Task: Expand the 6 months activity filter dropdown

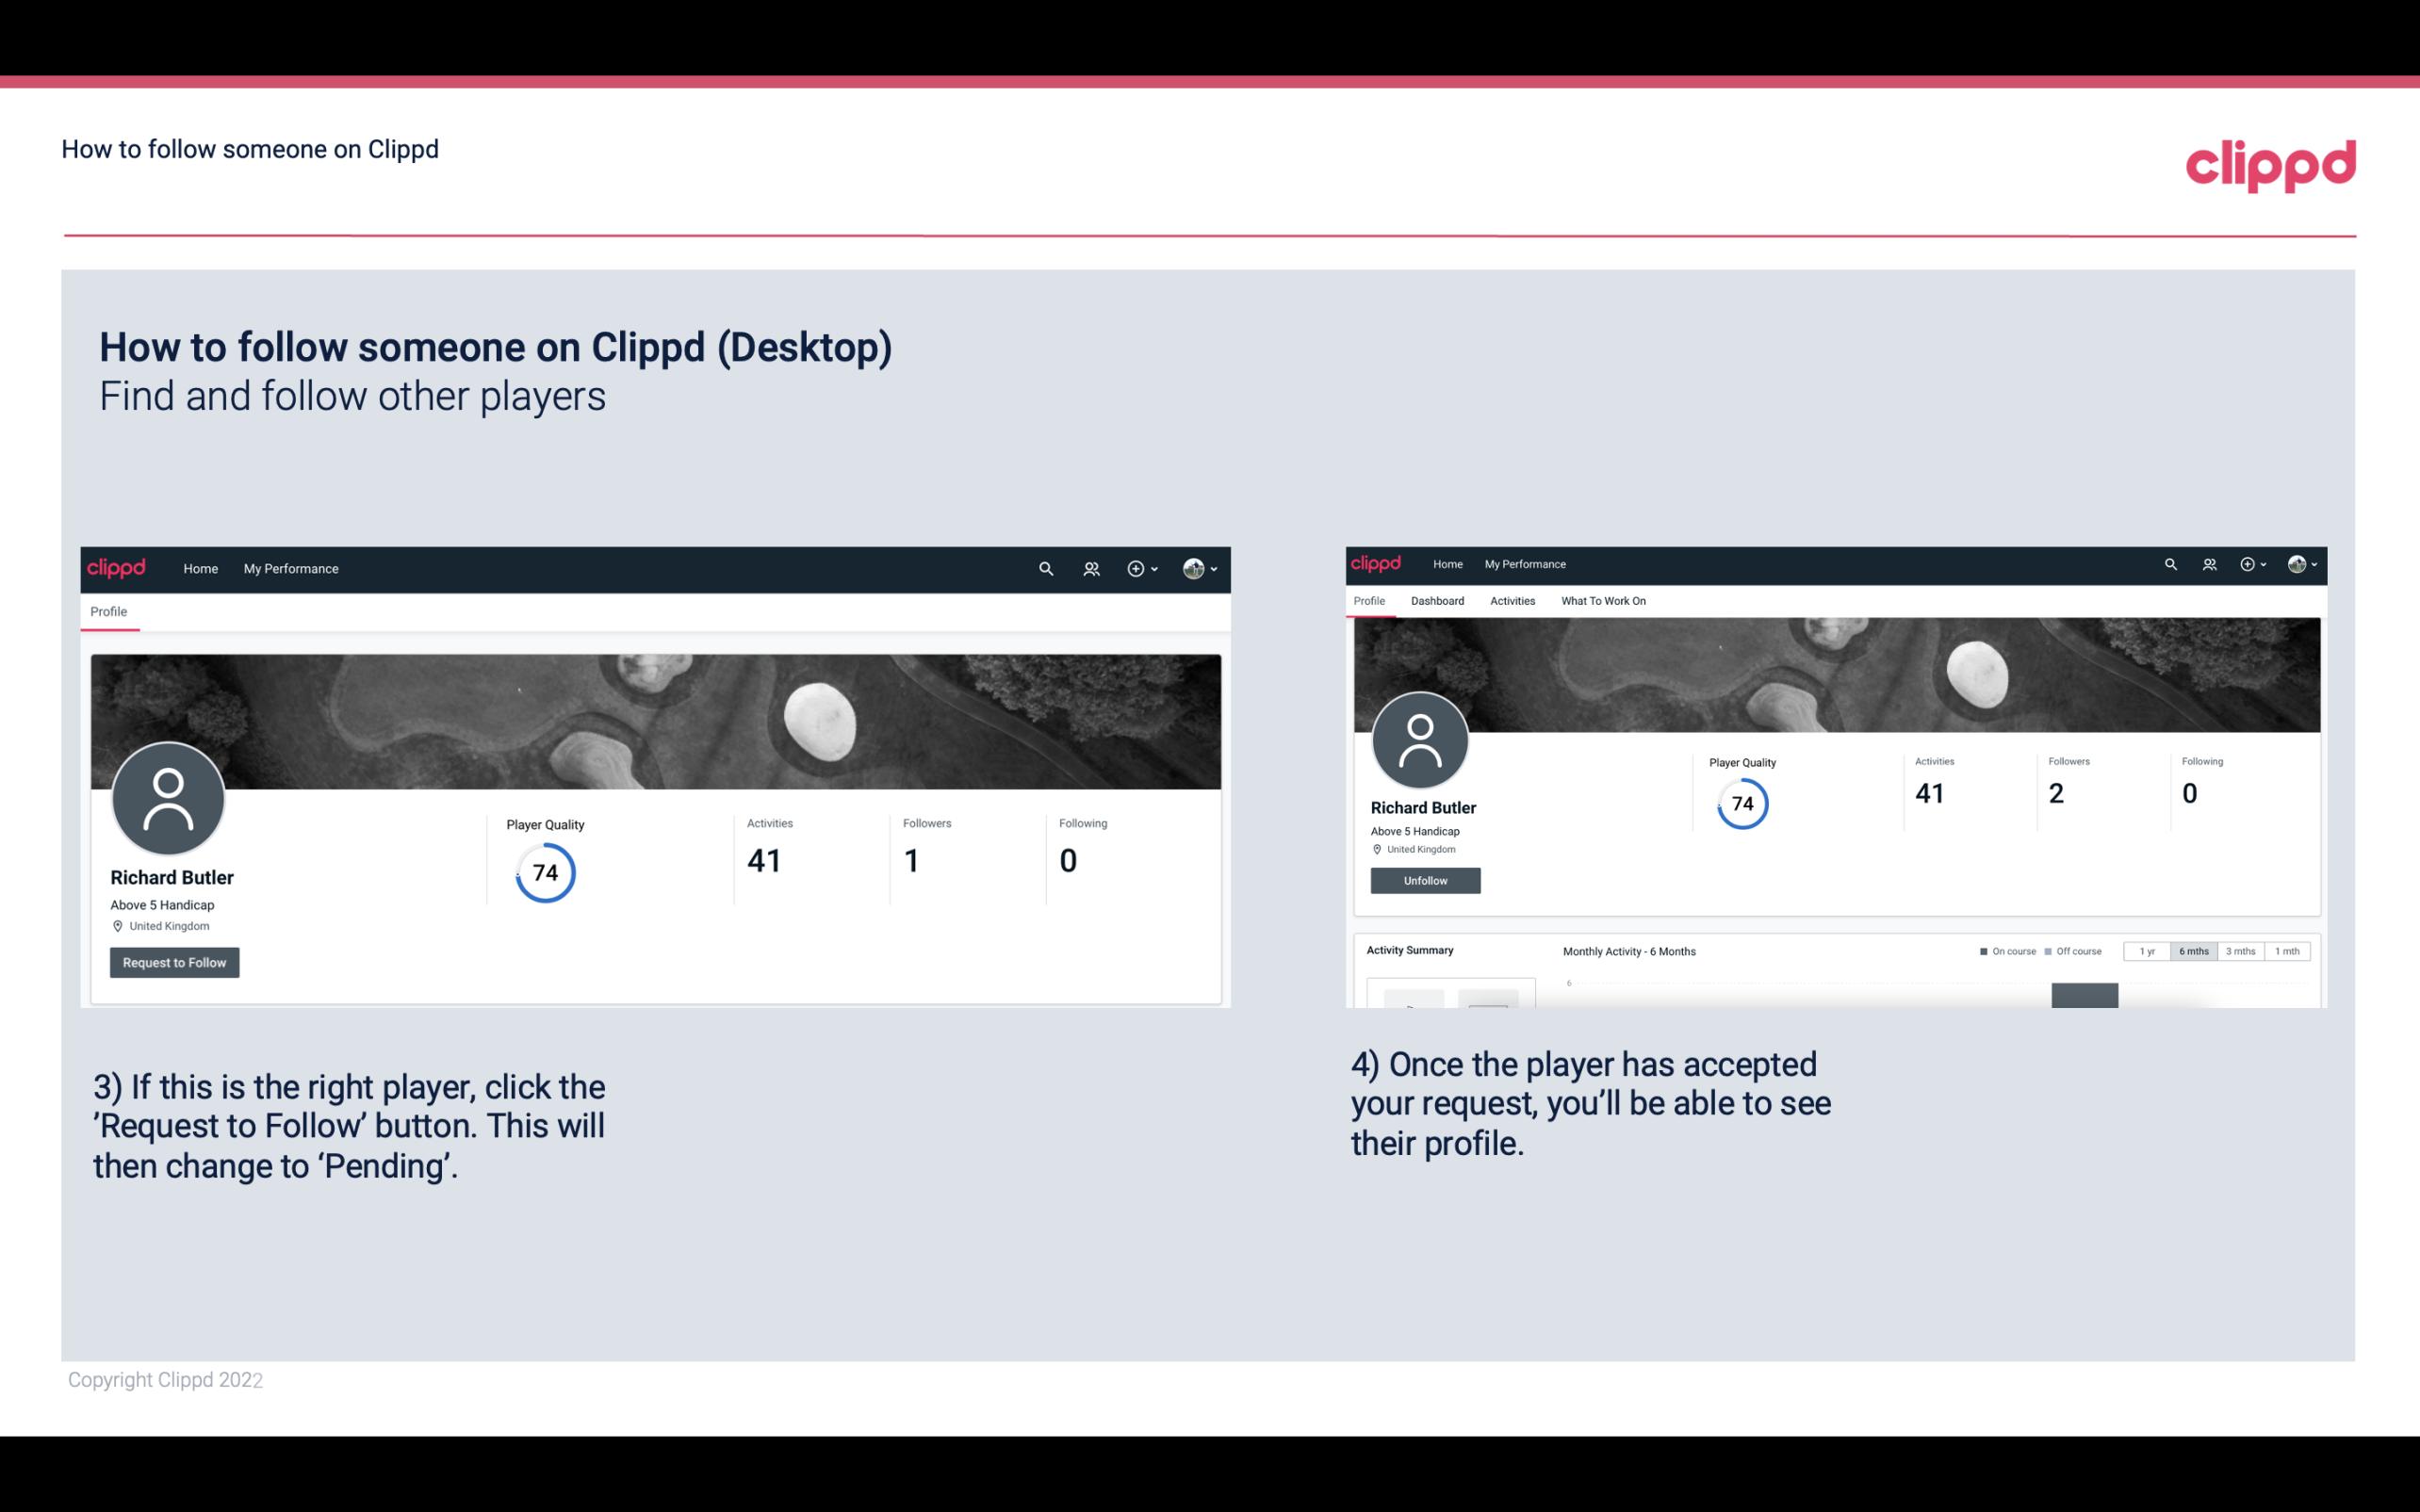Action: 2192,951
